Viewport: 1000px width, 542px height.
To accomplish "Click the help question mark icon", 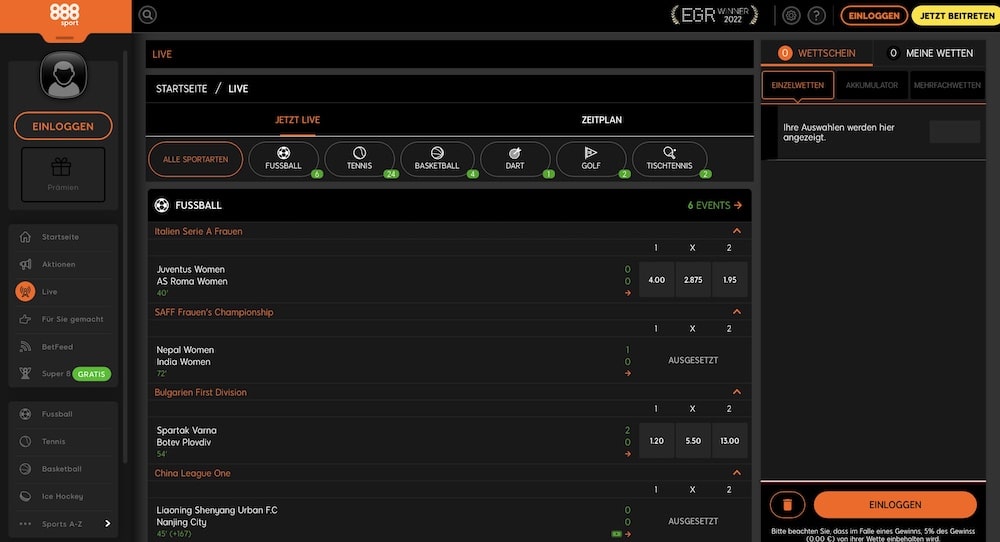I will tap(817, 15).
